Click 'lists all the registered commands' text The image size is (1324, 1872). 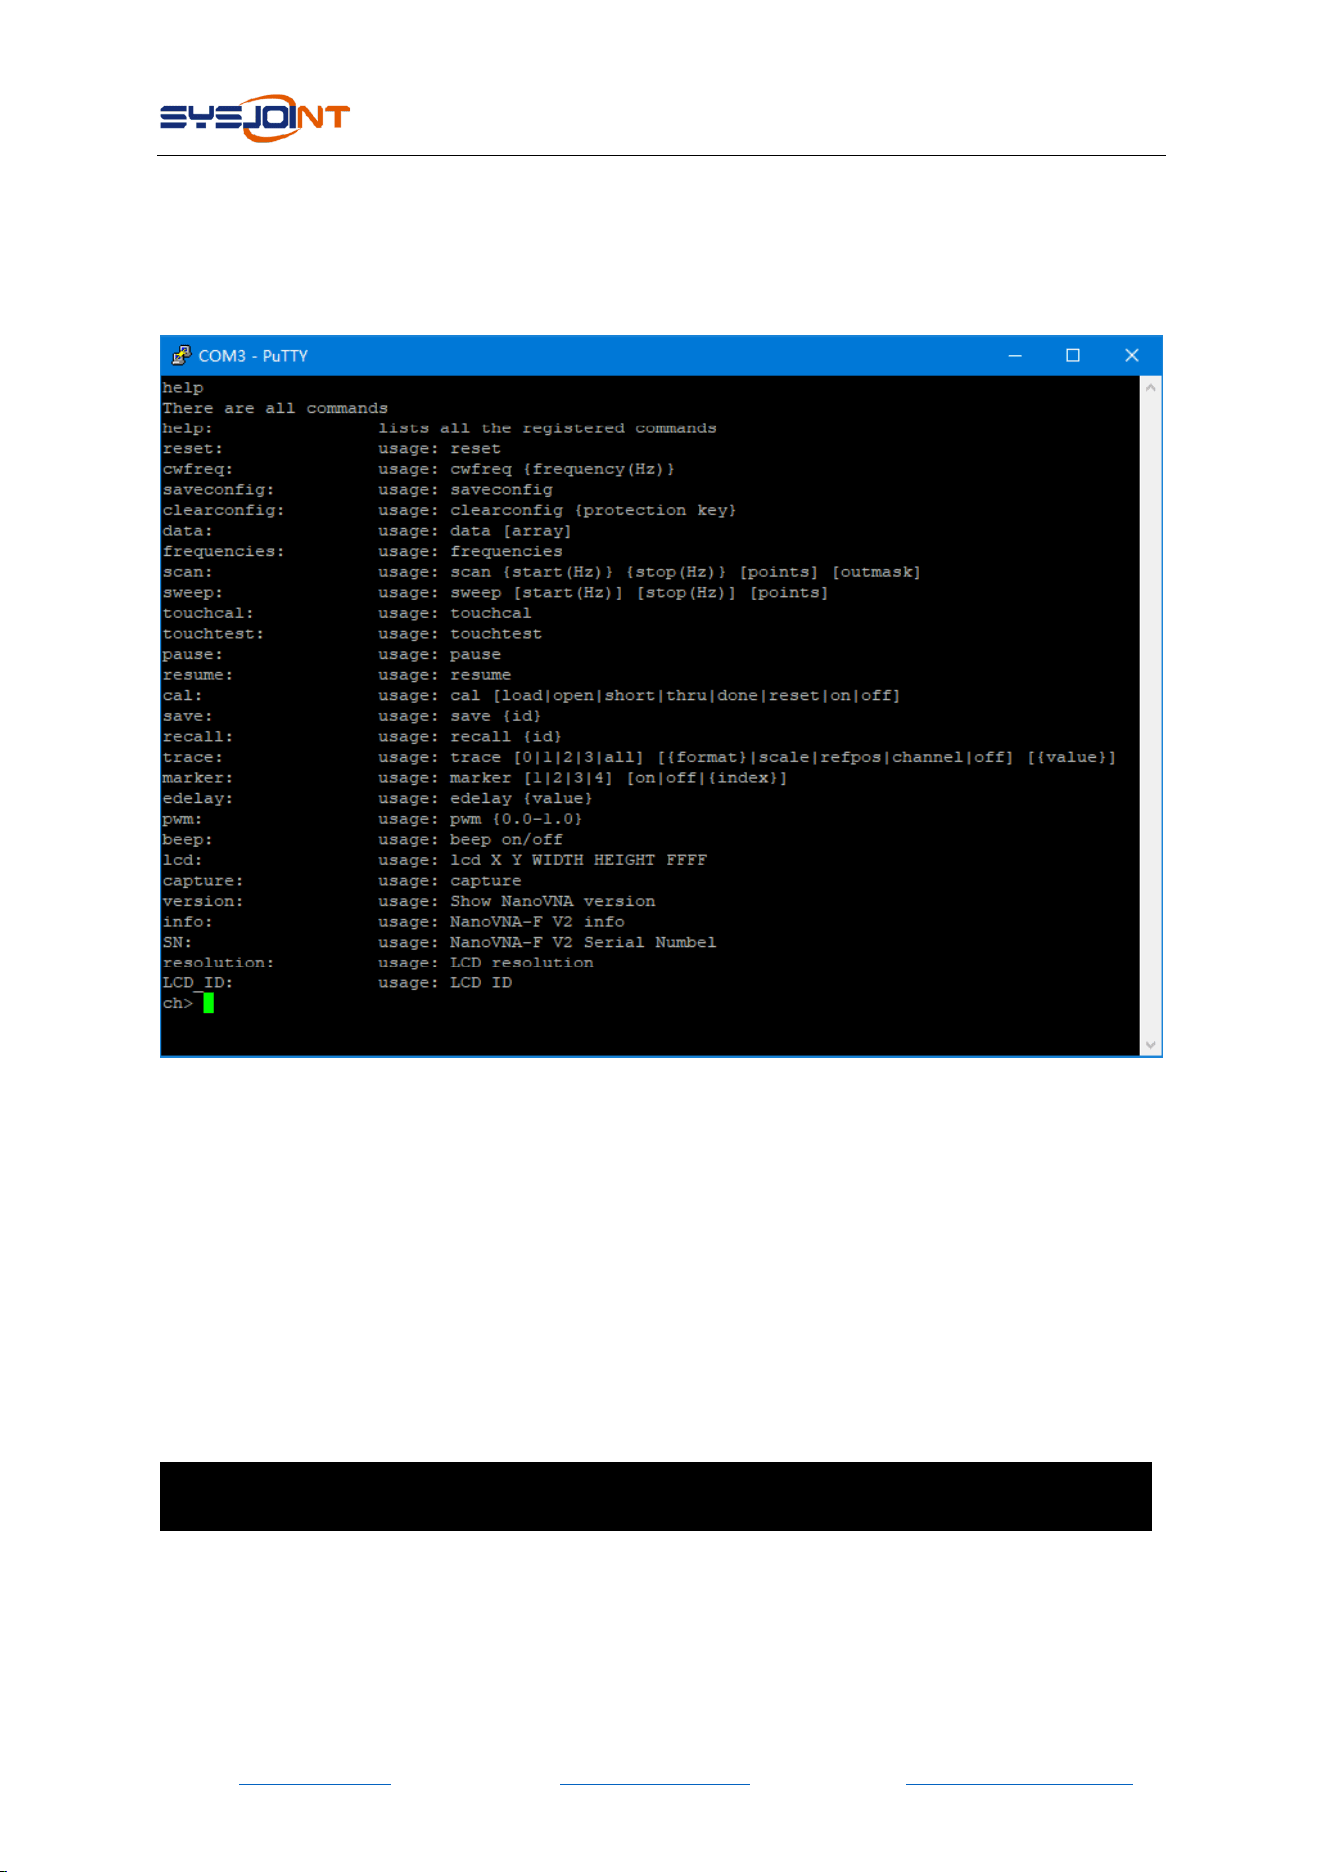pos(547,428)
